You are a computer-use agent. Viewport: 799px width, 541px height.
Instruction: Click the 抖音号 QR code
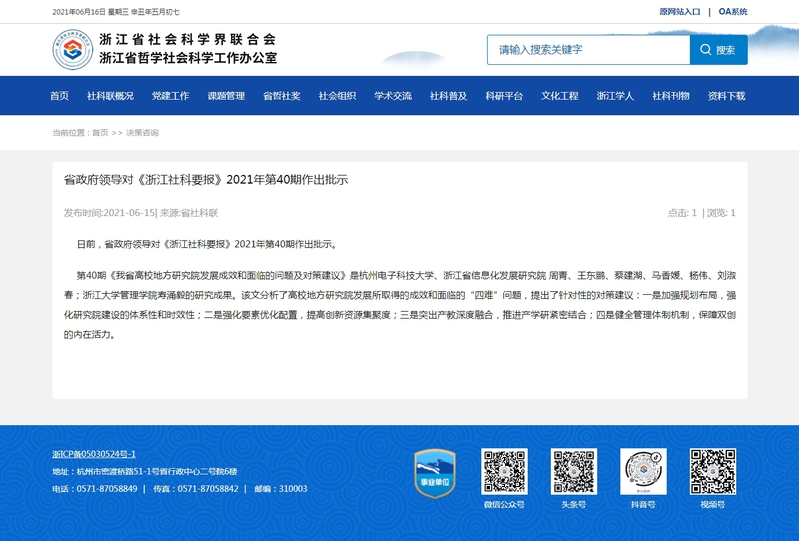point(643,471)
